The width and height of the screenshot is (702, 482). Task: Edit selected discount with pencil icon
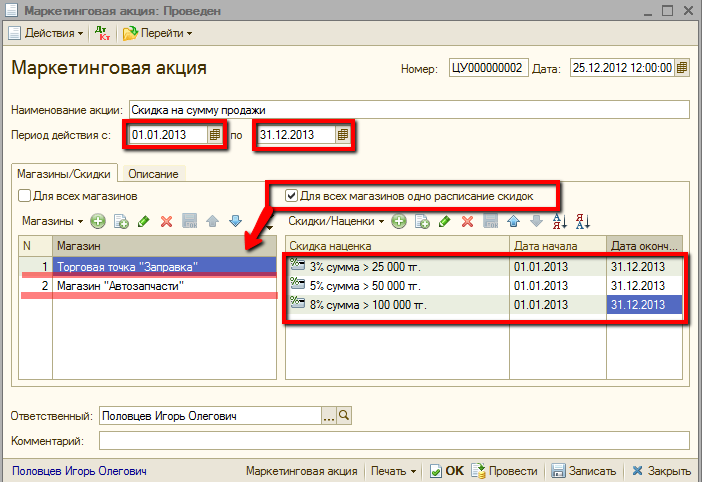coord(444,220)
